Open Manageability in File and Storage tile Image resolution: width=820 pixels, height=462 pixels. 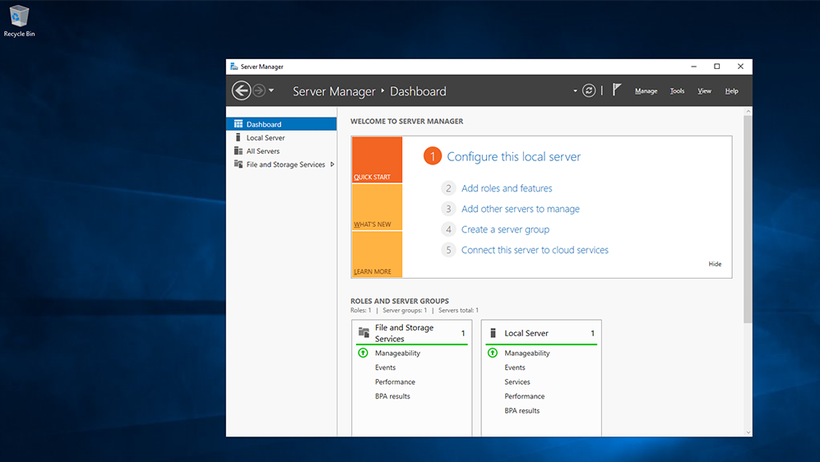397,353
